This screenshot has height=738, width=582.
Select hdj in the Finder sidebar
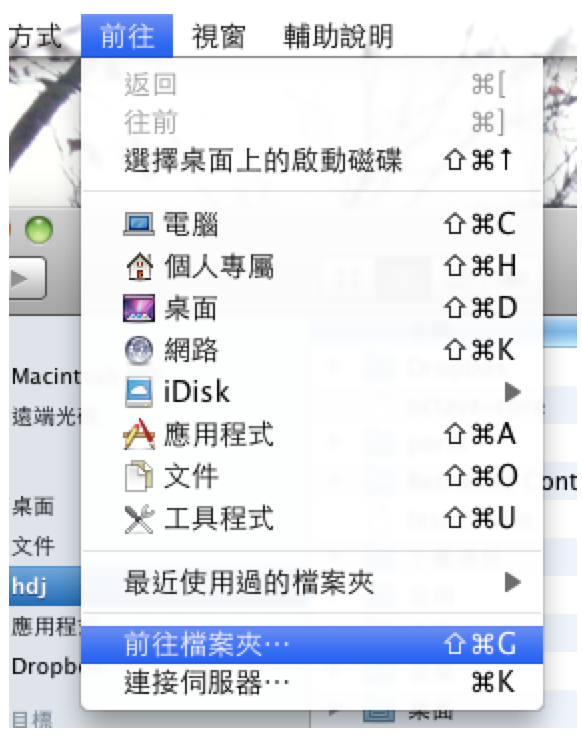[45, 586]
